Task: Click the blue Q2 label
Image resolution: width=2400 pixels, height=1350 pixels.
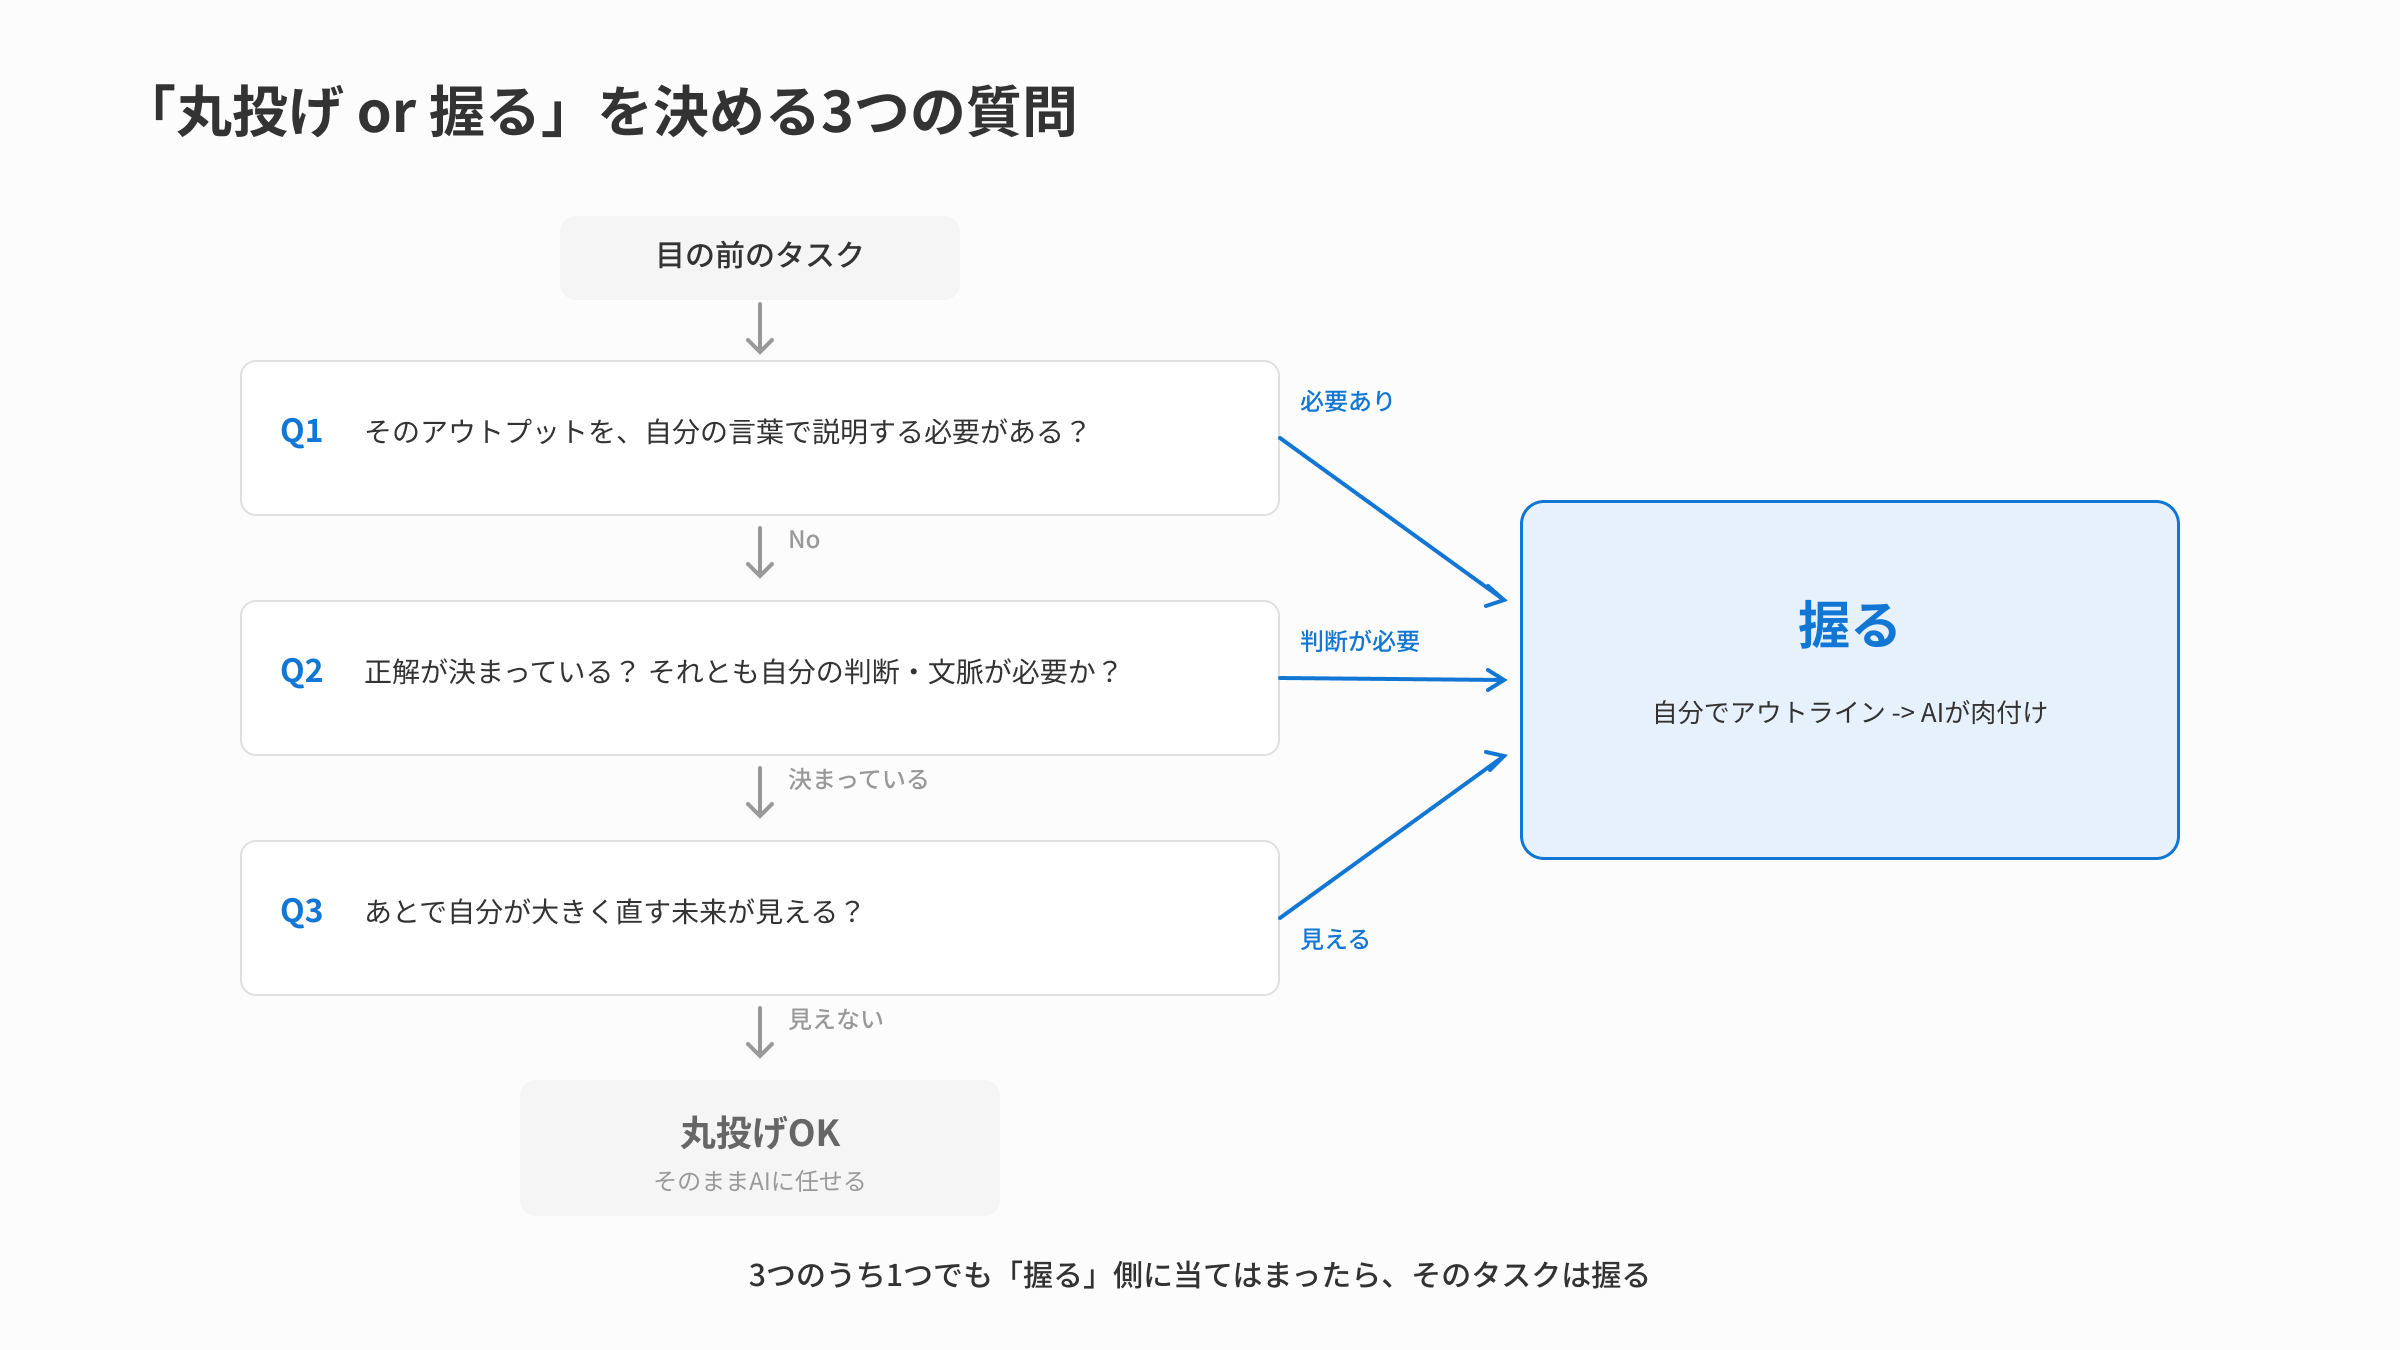Action: (x=301, y=671)
